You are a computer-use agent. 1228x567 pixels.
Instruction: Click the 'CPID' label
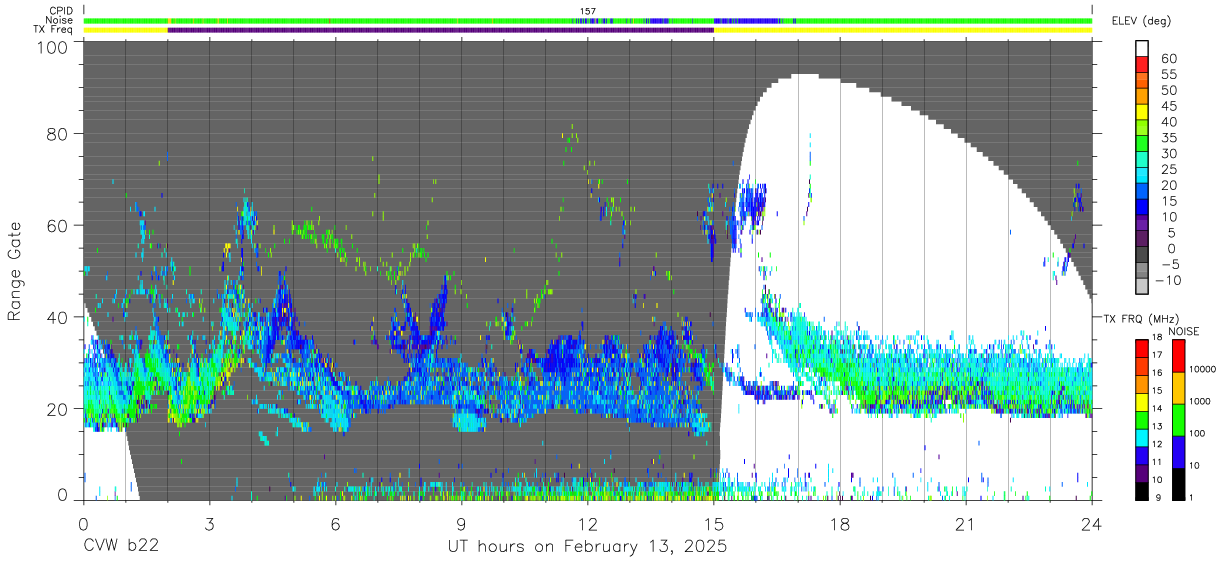click(x=62, y=11)
